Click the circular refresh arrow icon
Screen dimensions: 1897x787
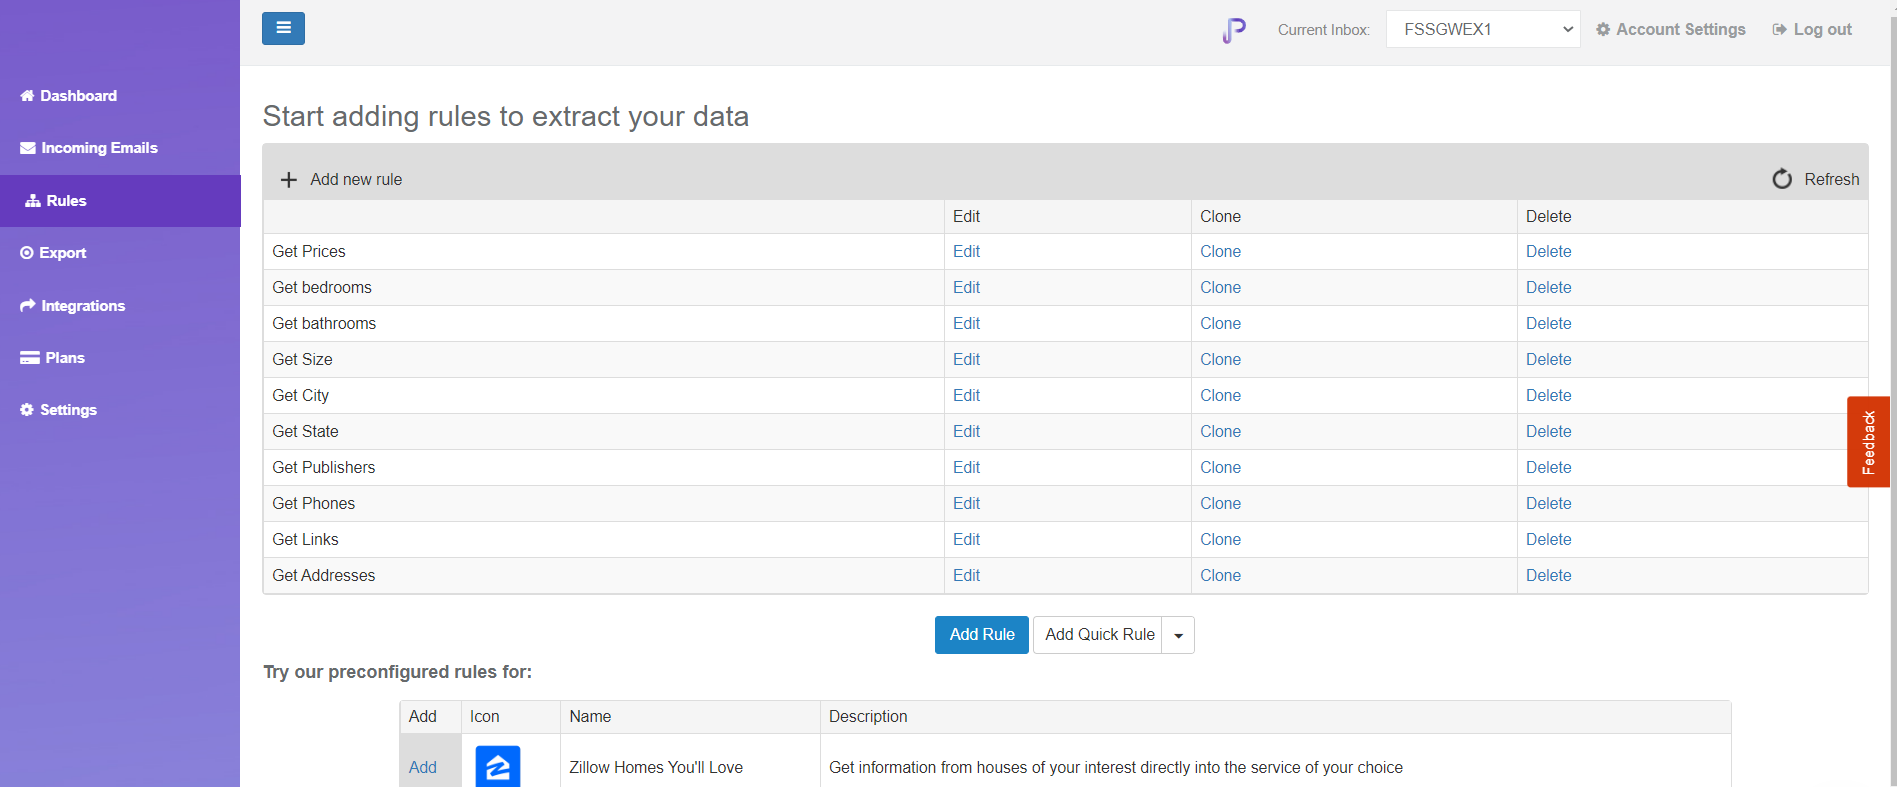[1782, 179]
